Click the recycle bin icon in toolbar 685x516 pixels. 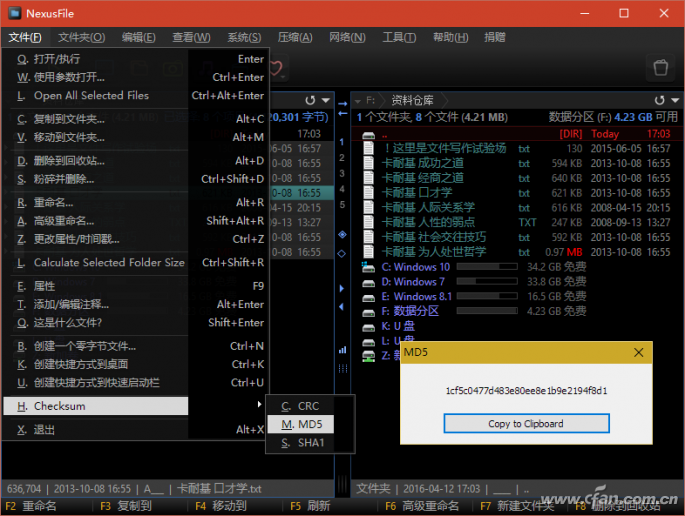pyautogui.click(x=660, y=68)
